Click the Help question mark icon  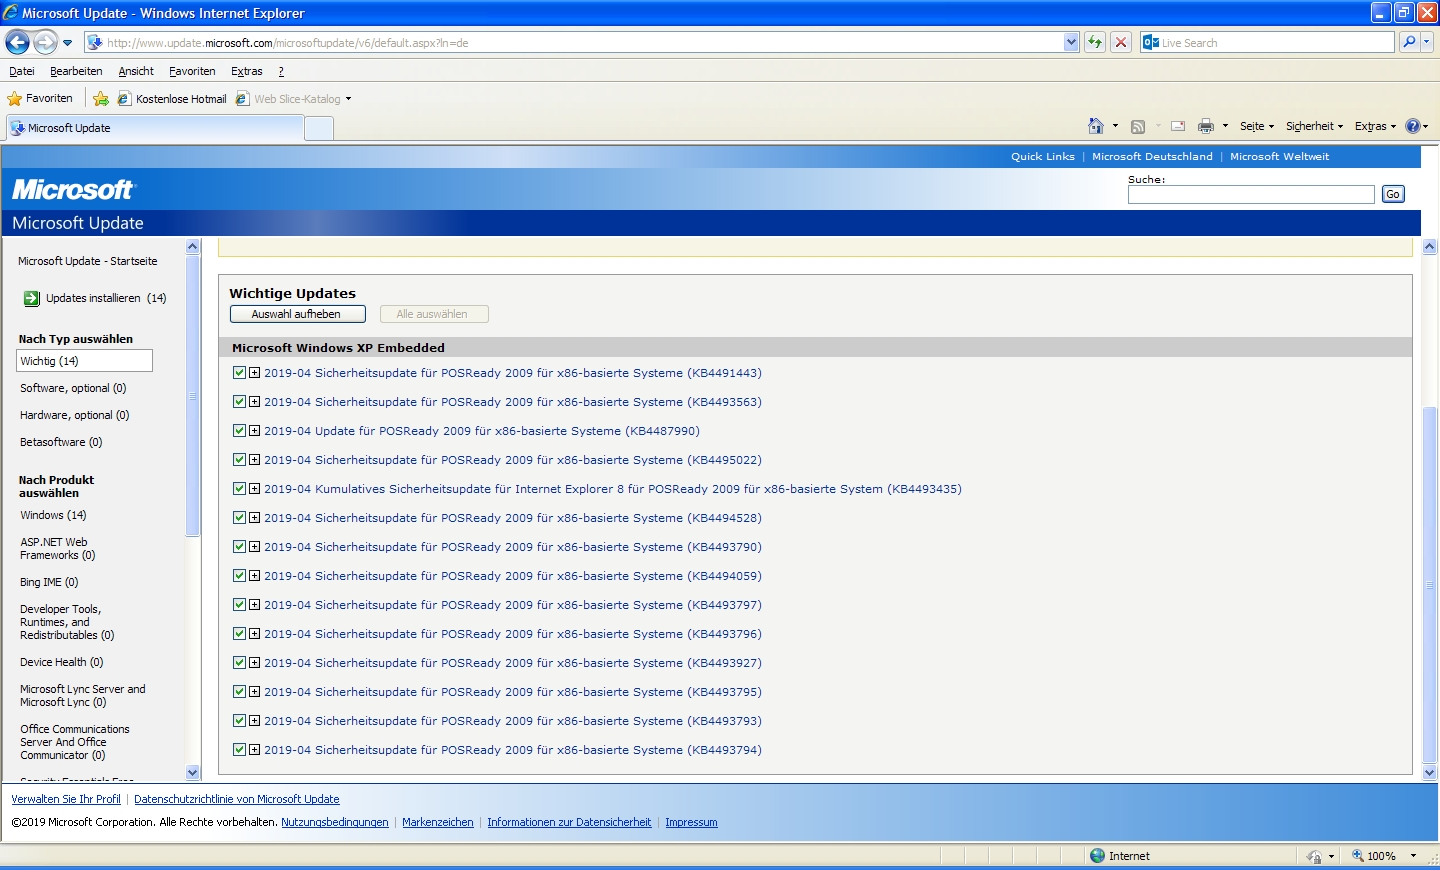click(1413, 126)
